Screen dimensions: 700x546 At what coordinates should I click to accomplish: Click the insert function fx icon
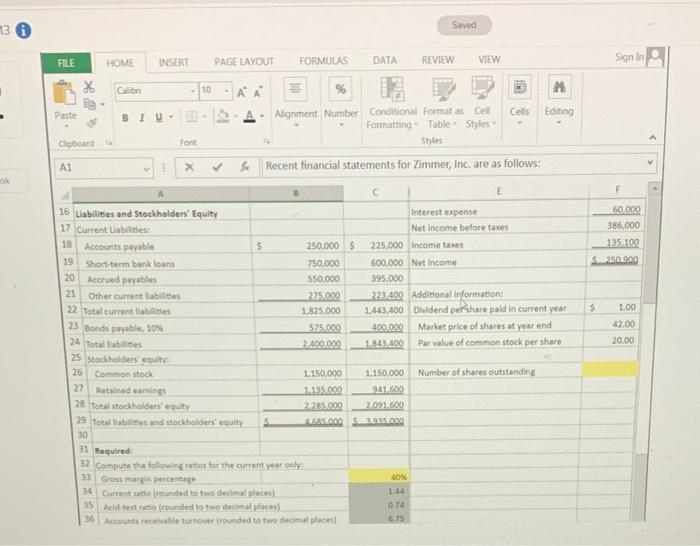pyautogui.click(x=245, y=167)
